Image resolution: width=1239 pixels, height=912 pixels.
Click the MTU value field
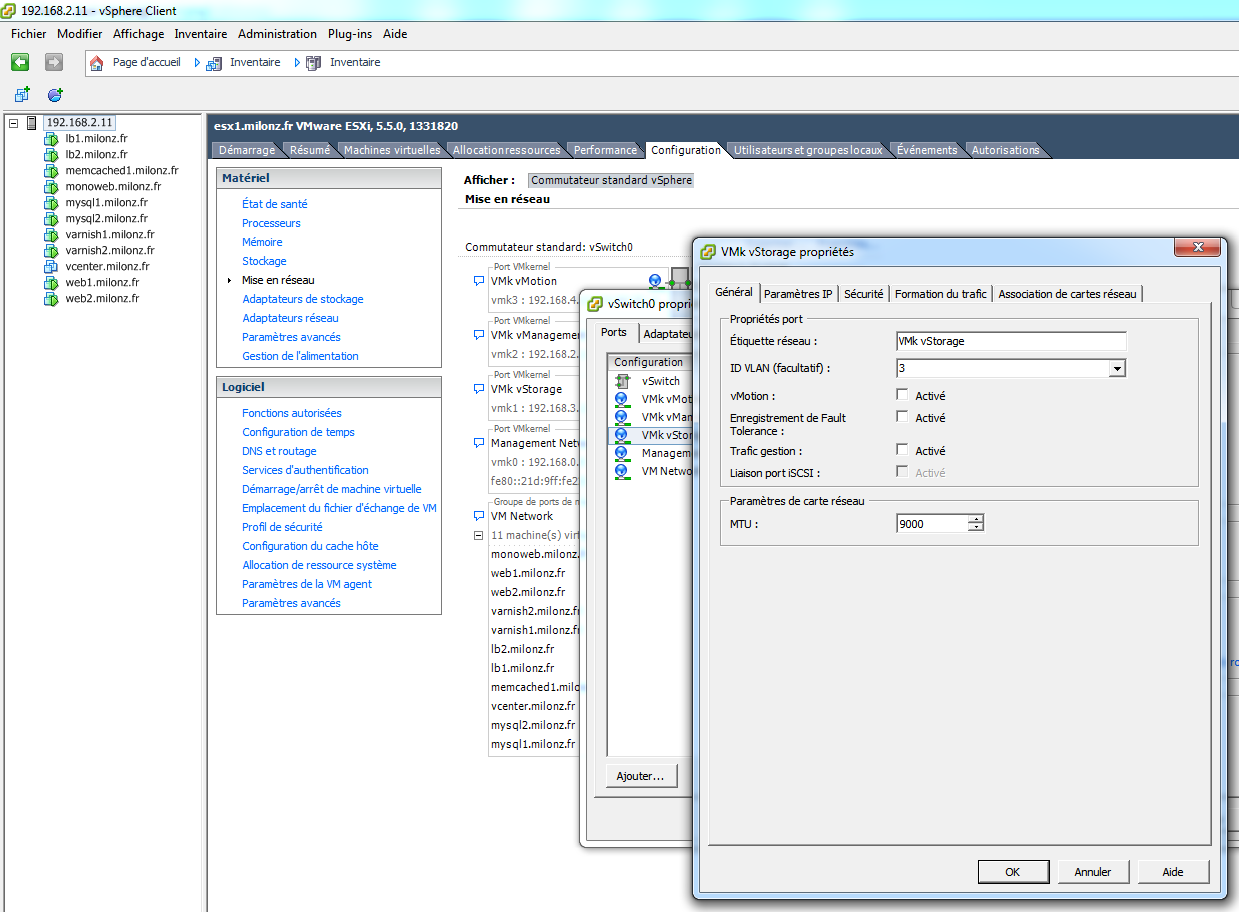[933, 523]
